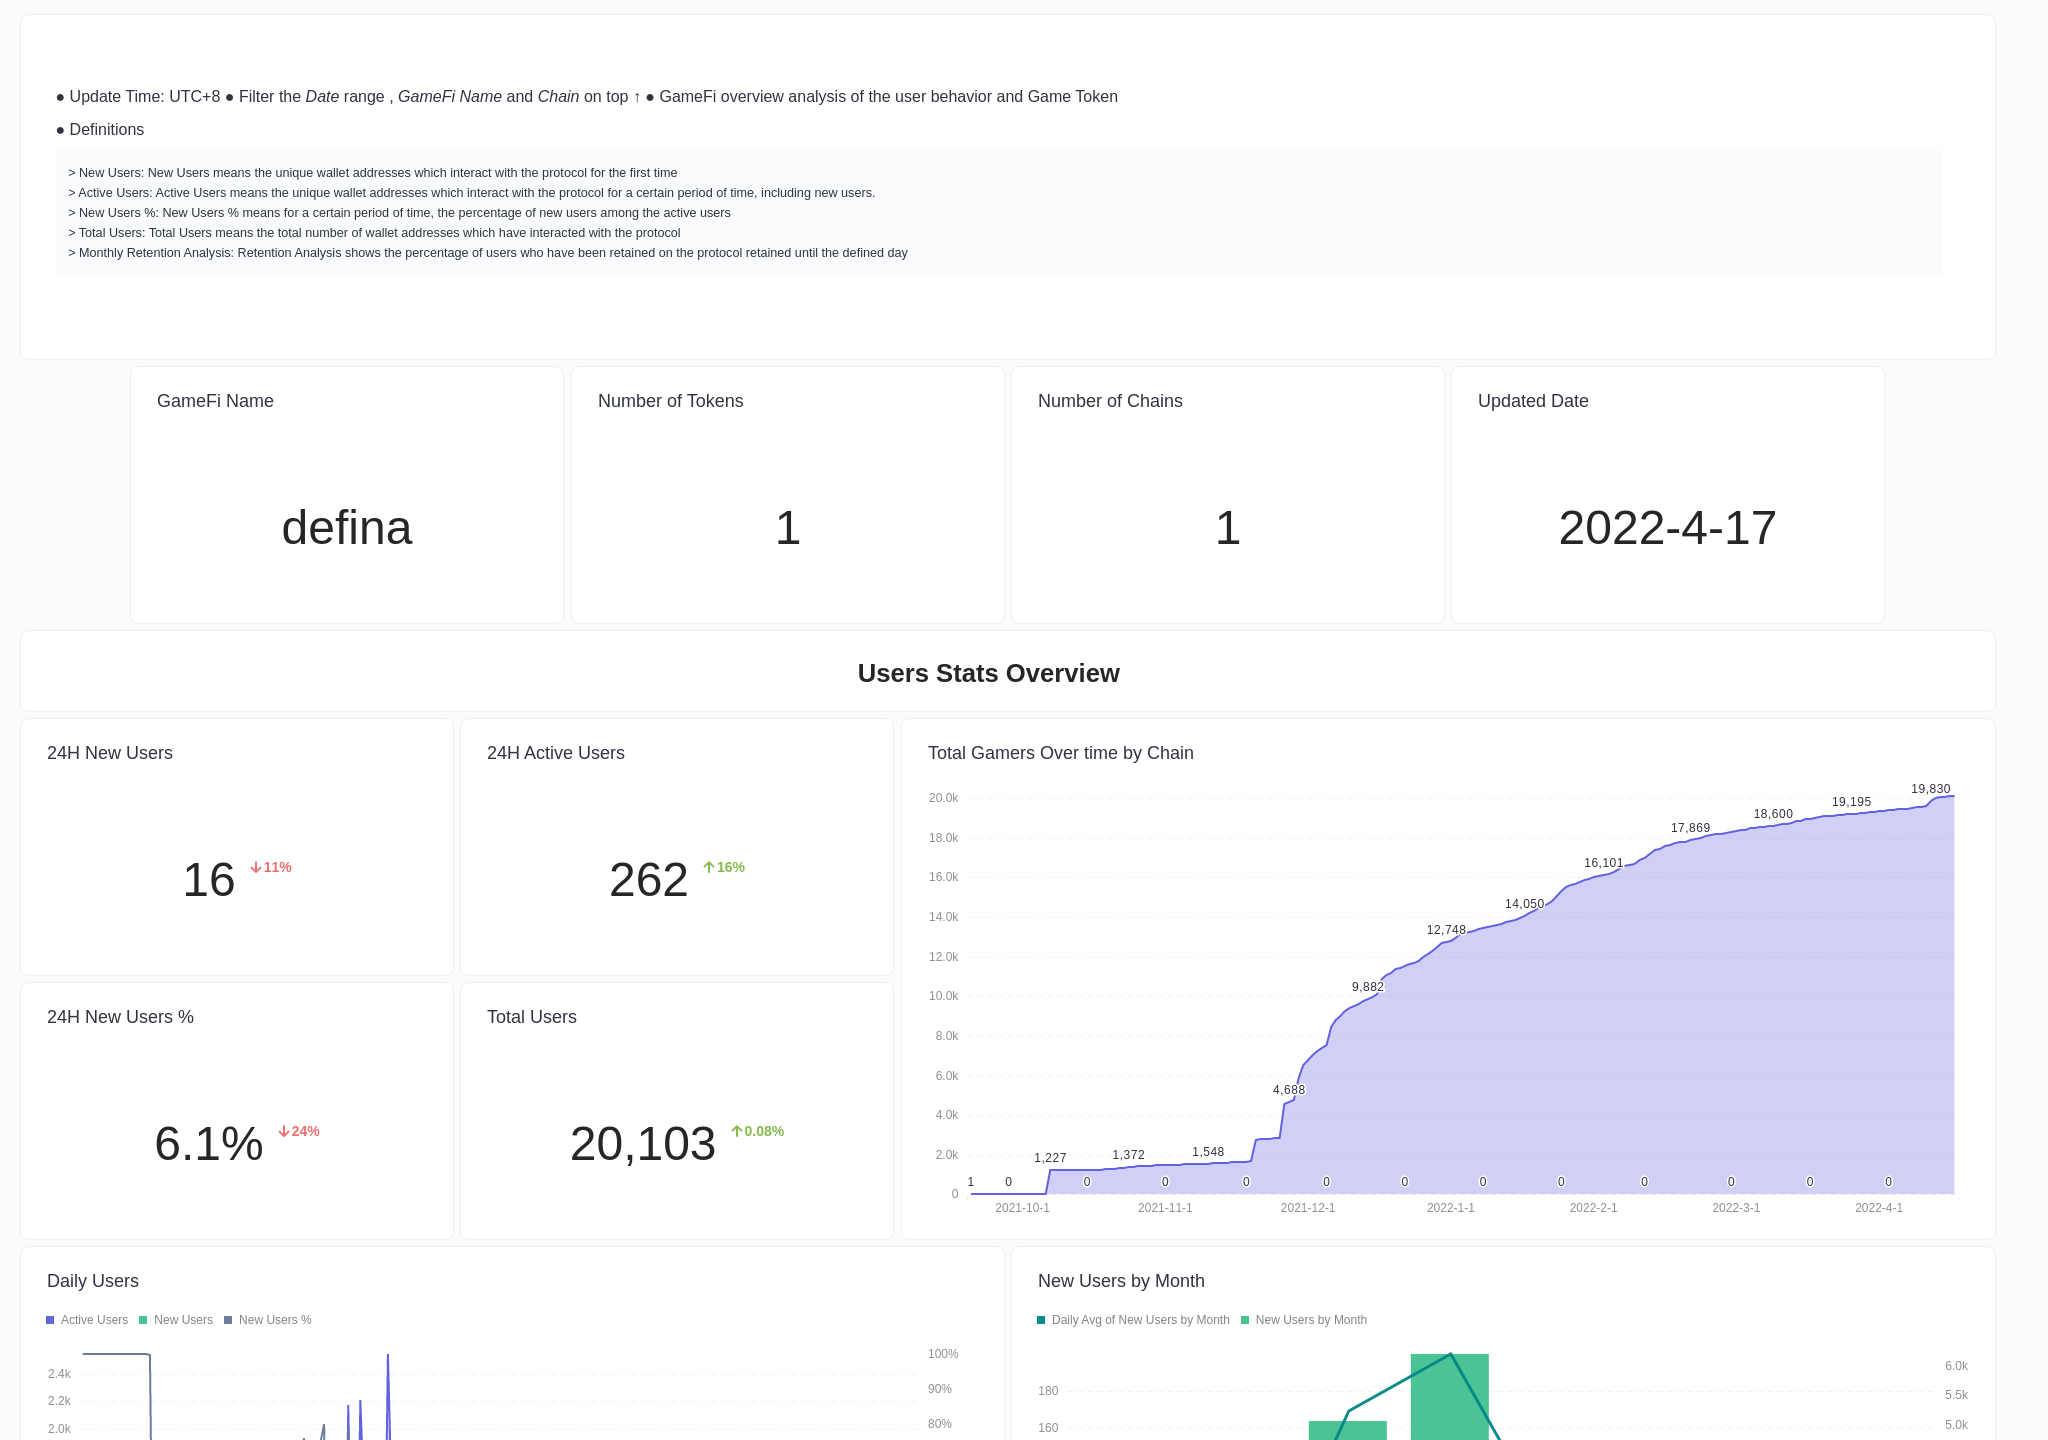Click the Daily Avg teal legend swatch
This screenshot has height=1440, width=2048.
tap(1041, 1320)
